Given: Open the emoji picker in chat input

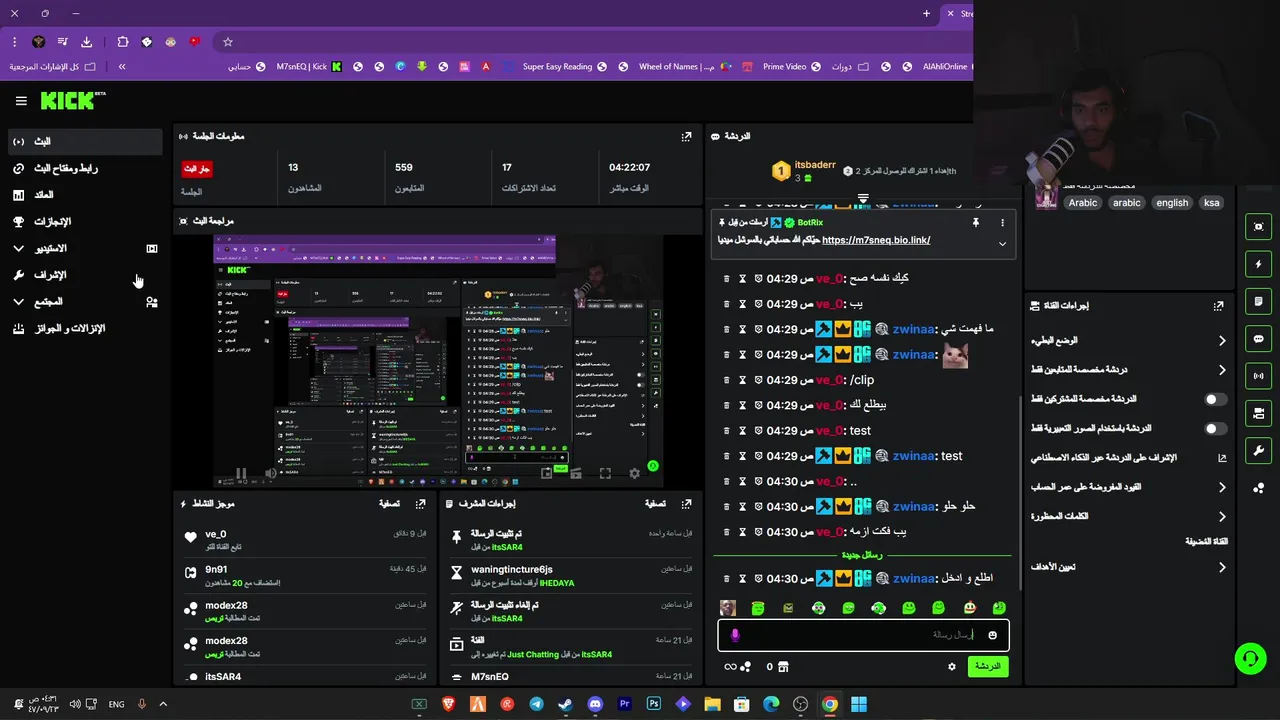Looking at the screenshot, I should click(x=992, y=635).
